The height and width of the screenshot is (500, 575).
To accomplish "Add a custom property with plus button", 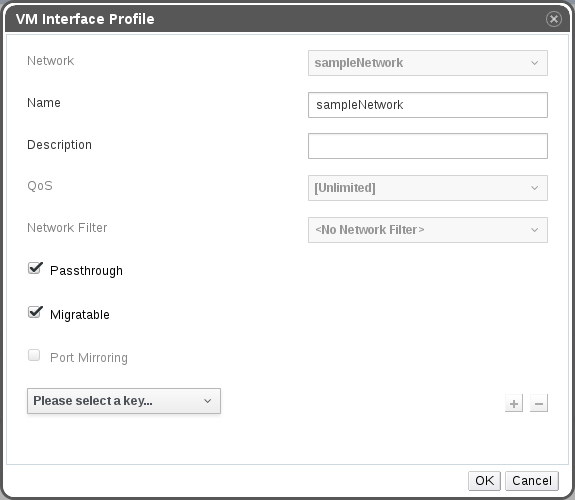I will click(x=514, y=404).
